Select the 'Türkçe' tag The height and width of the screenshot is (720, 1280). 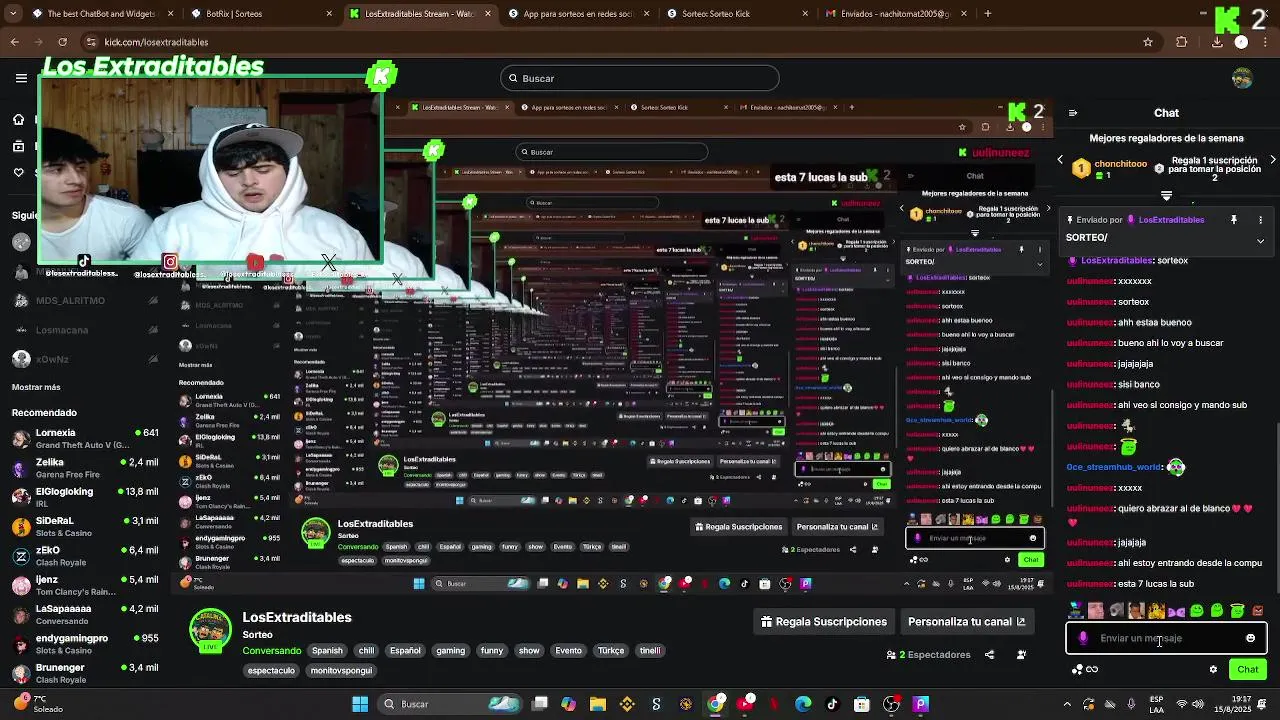click(611, 651)
